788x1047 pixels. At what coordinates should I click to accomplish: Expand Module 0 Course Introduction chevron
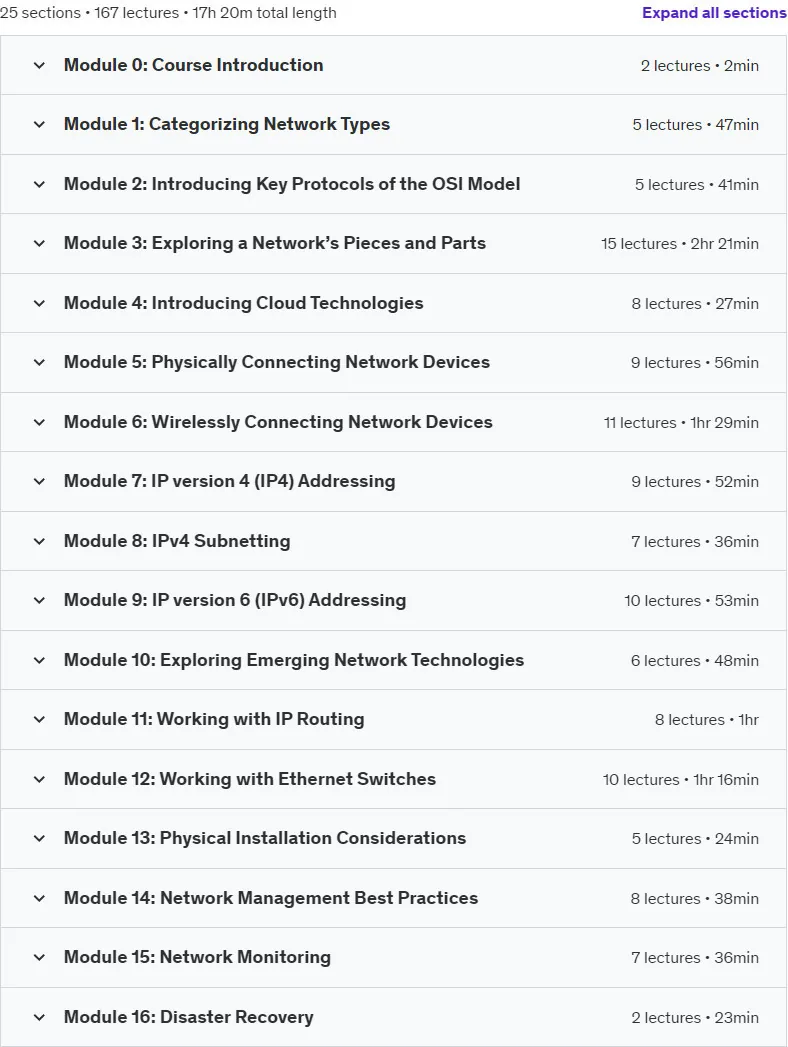click(39, 65)
